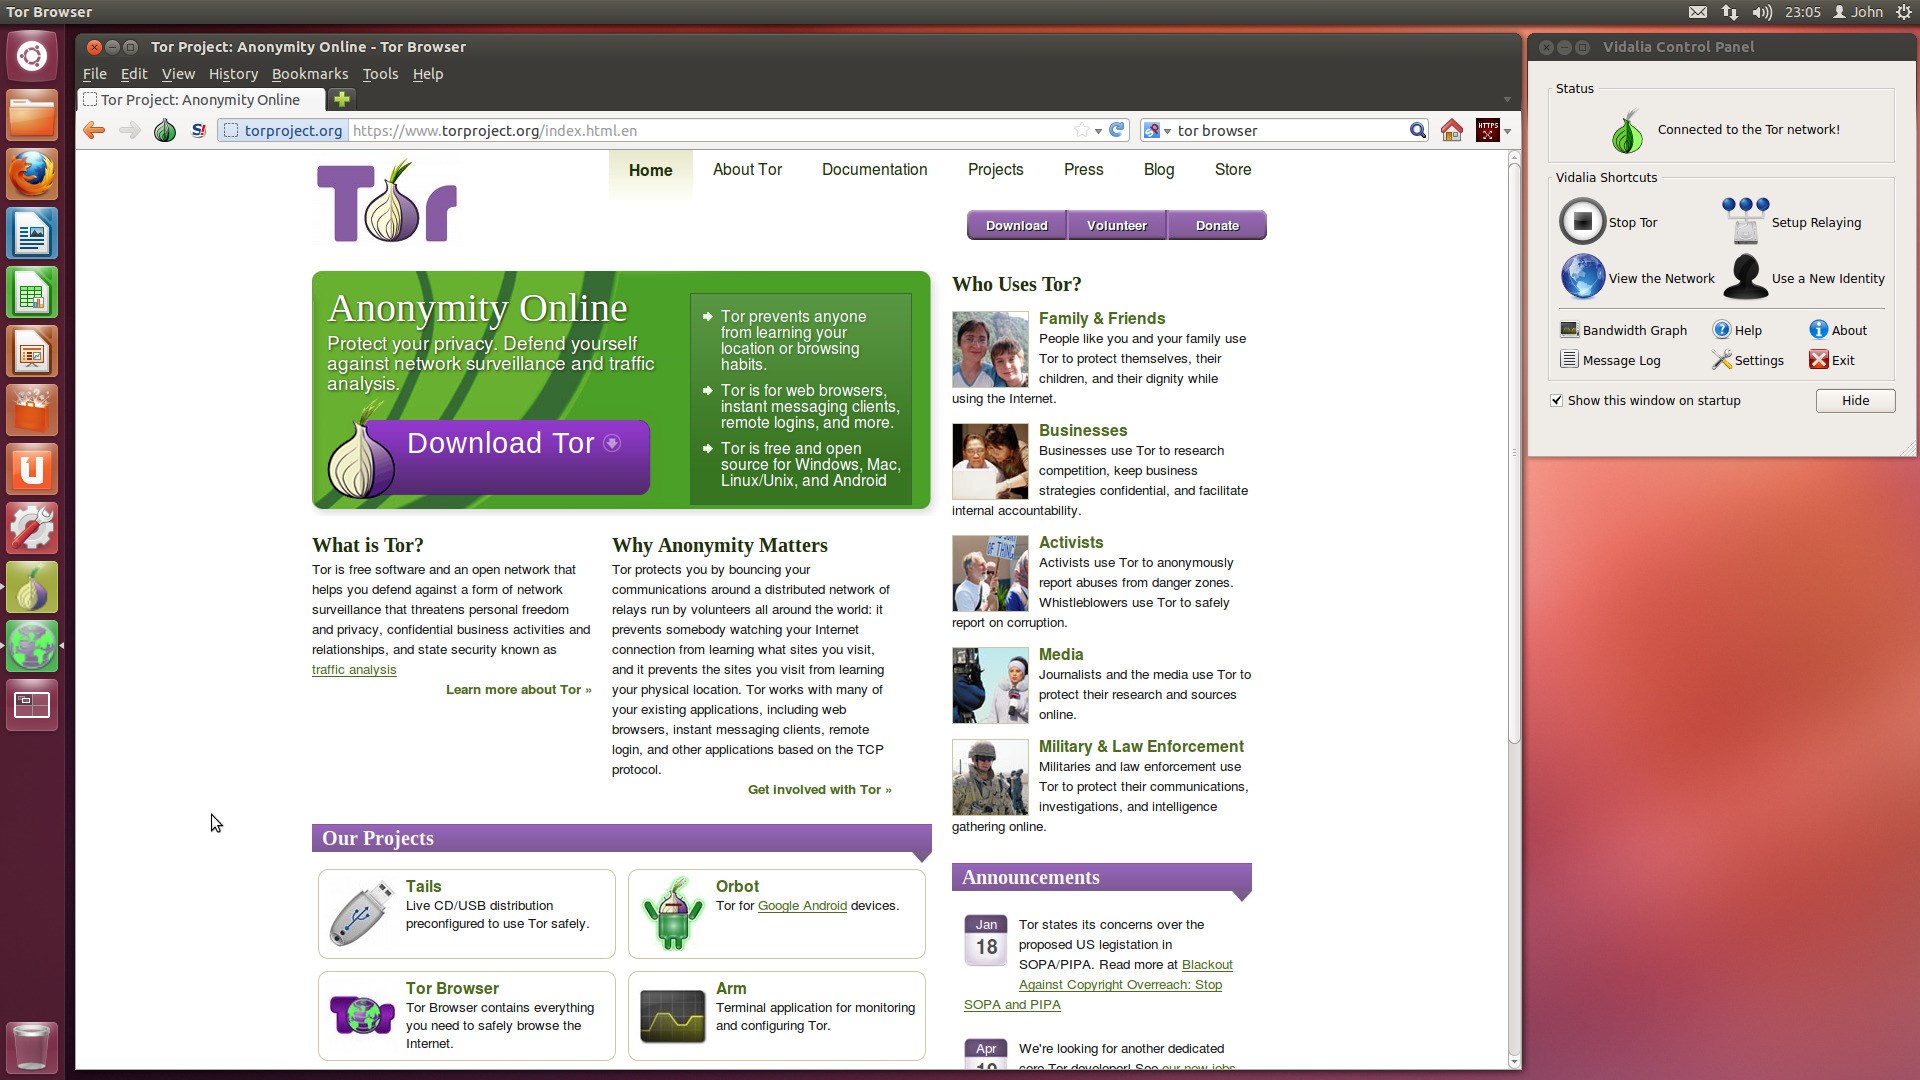Viewport: 1920px width, 1080px height.
Task: Click the traffic analysis link
Action: (x=352, y=670)
